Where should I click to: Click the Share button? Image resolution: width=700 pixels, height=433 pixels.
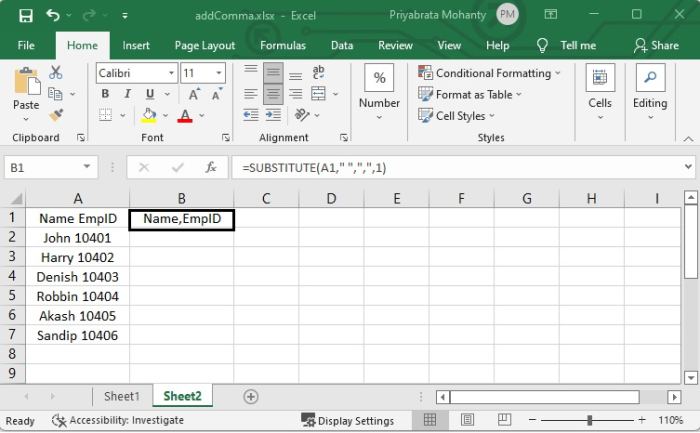pos(656,45)
